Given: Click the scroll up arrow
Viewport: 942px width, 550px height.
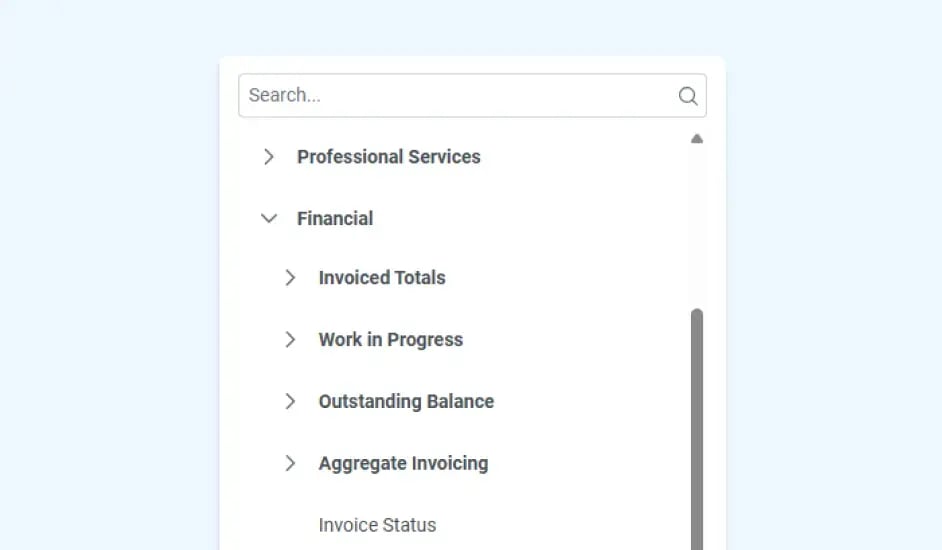Looking at the screenshot, I should (697, 139).
